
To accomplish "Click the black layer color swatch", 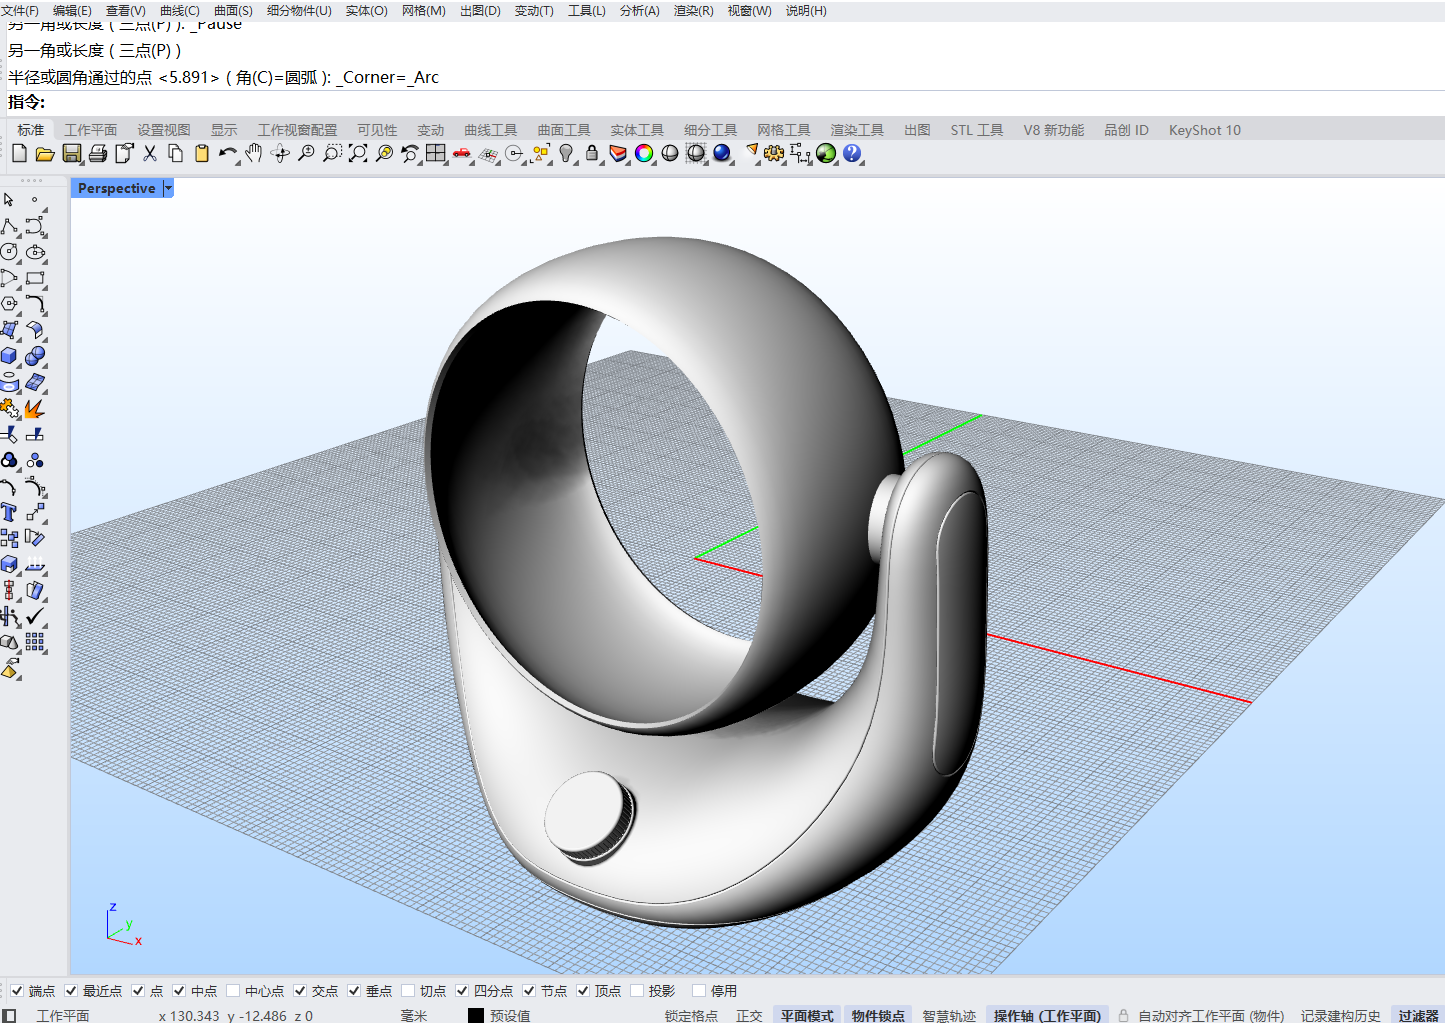I will click(476, 1015).
